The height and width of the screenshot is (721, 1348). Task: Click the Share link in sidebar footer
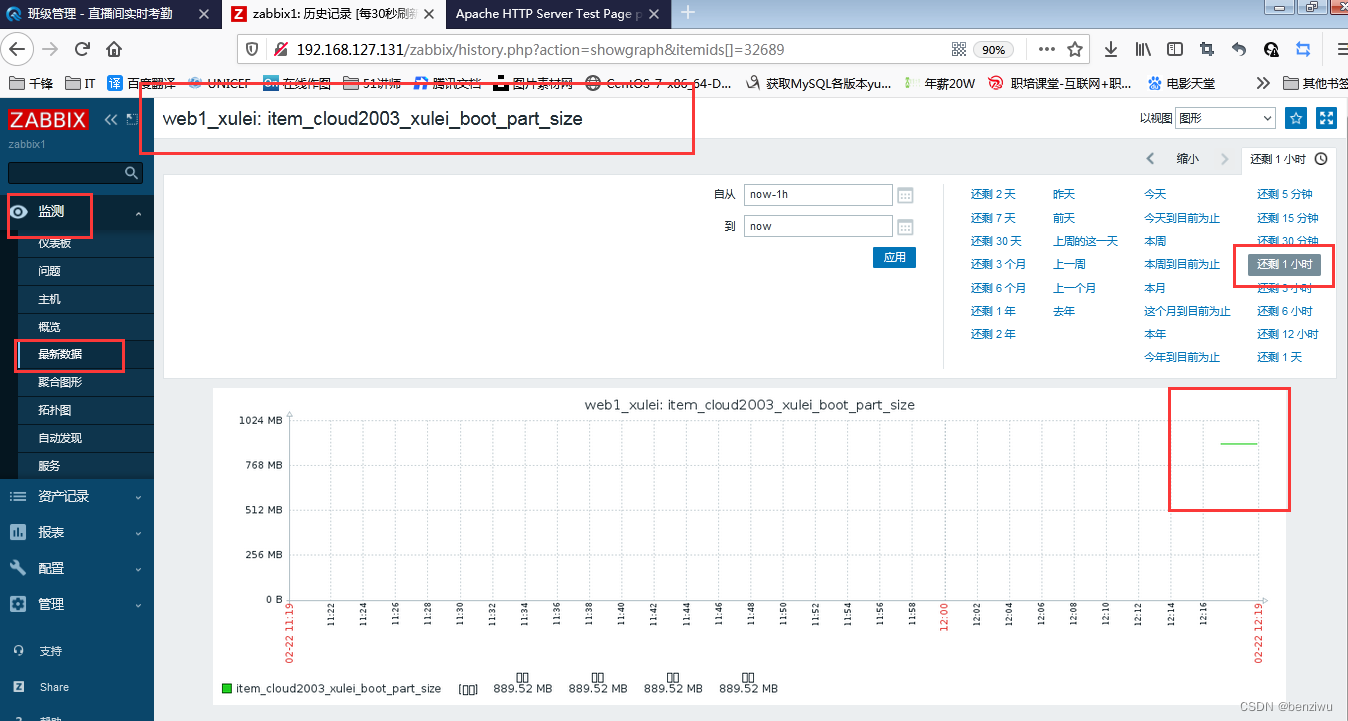pos(54,687)
